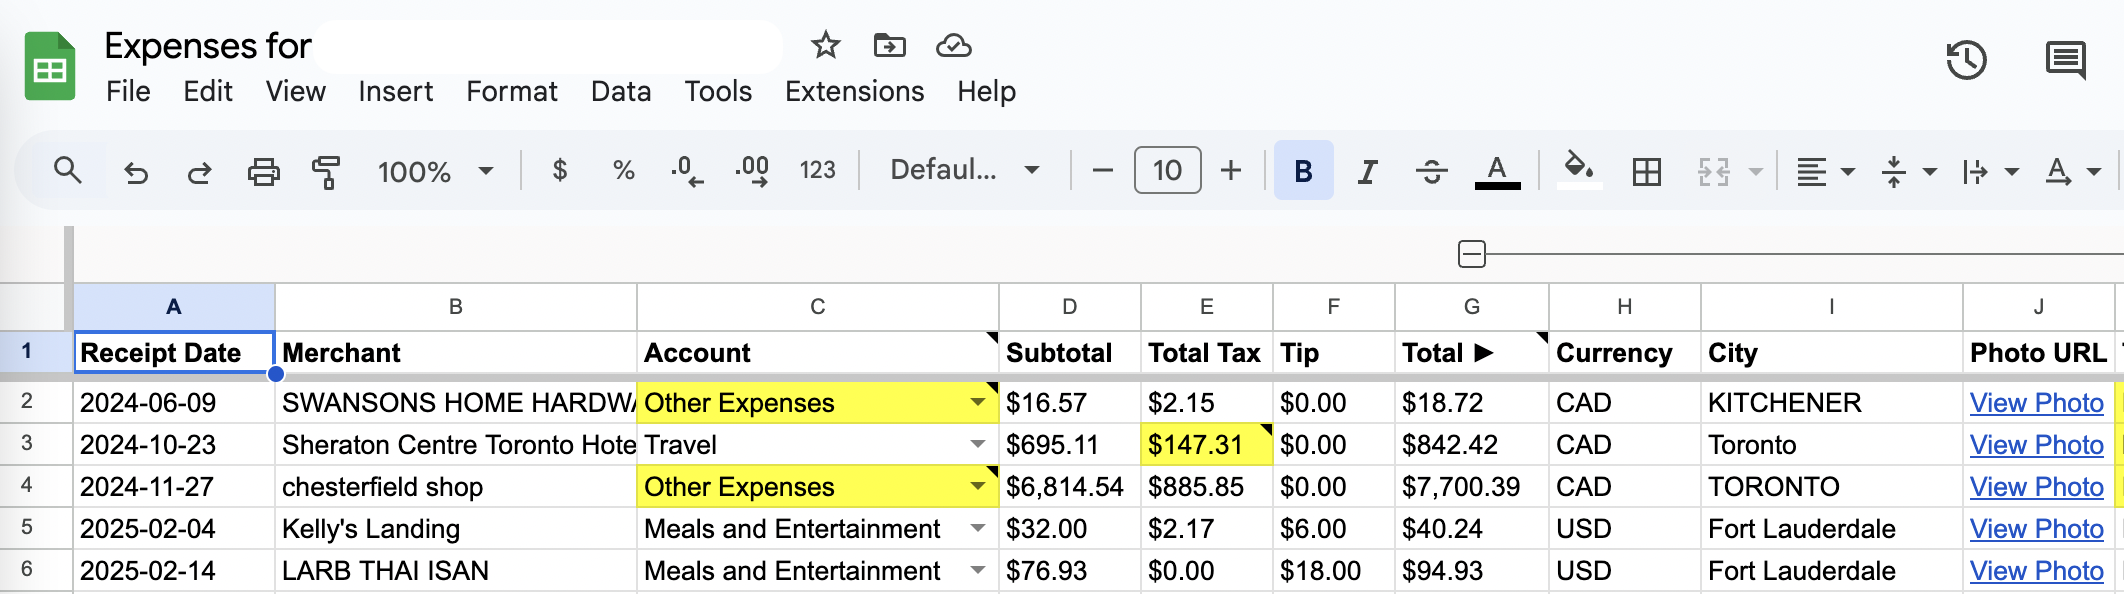2124x594 pixels.
Task: Click the print icon
Action: 263,171
